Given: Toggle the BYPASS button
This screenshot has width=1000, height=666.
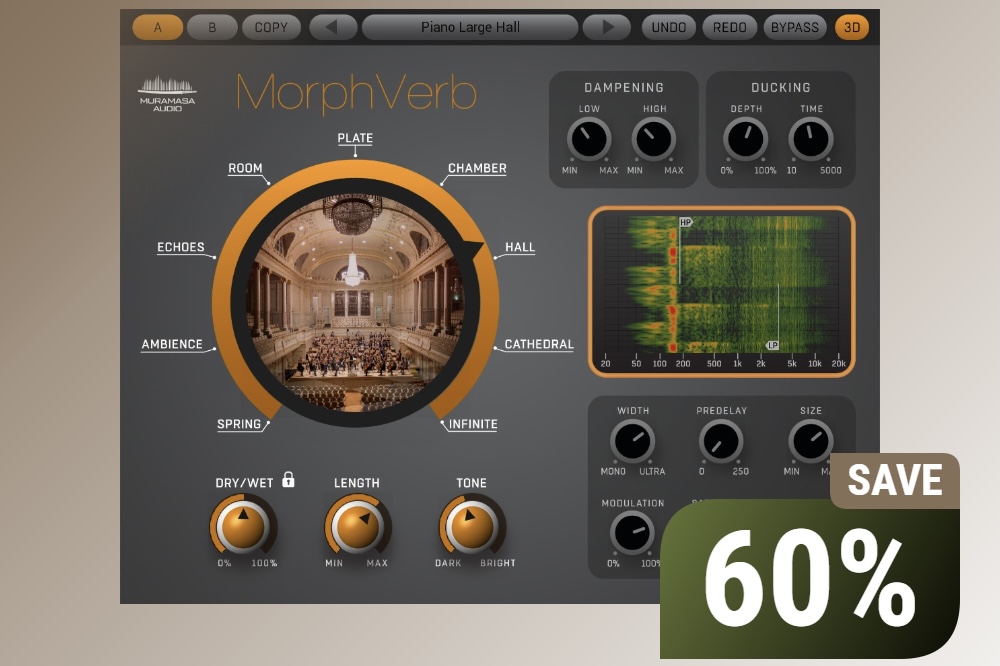Looking at the screenshot, I should pos(795,27).
